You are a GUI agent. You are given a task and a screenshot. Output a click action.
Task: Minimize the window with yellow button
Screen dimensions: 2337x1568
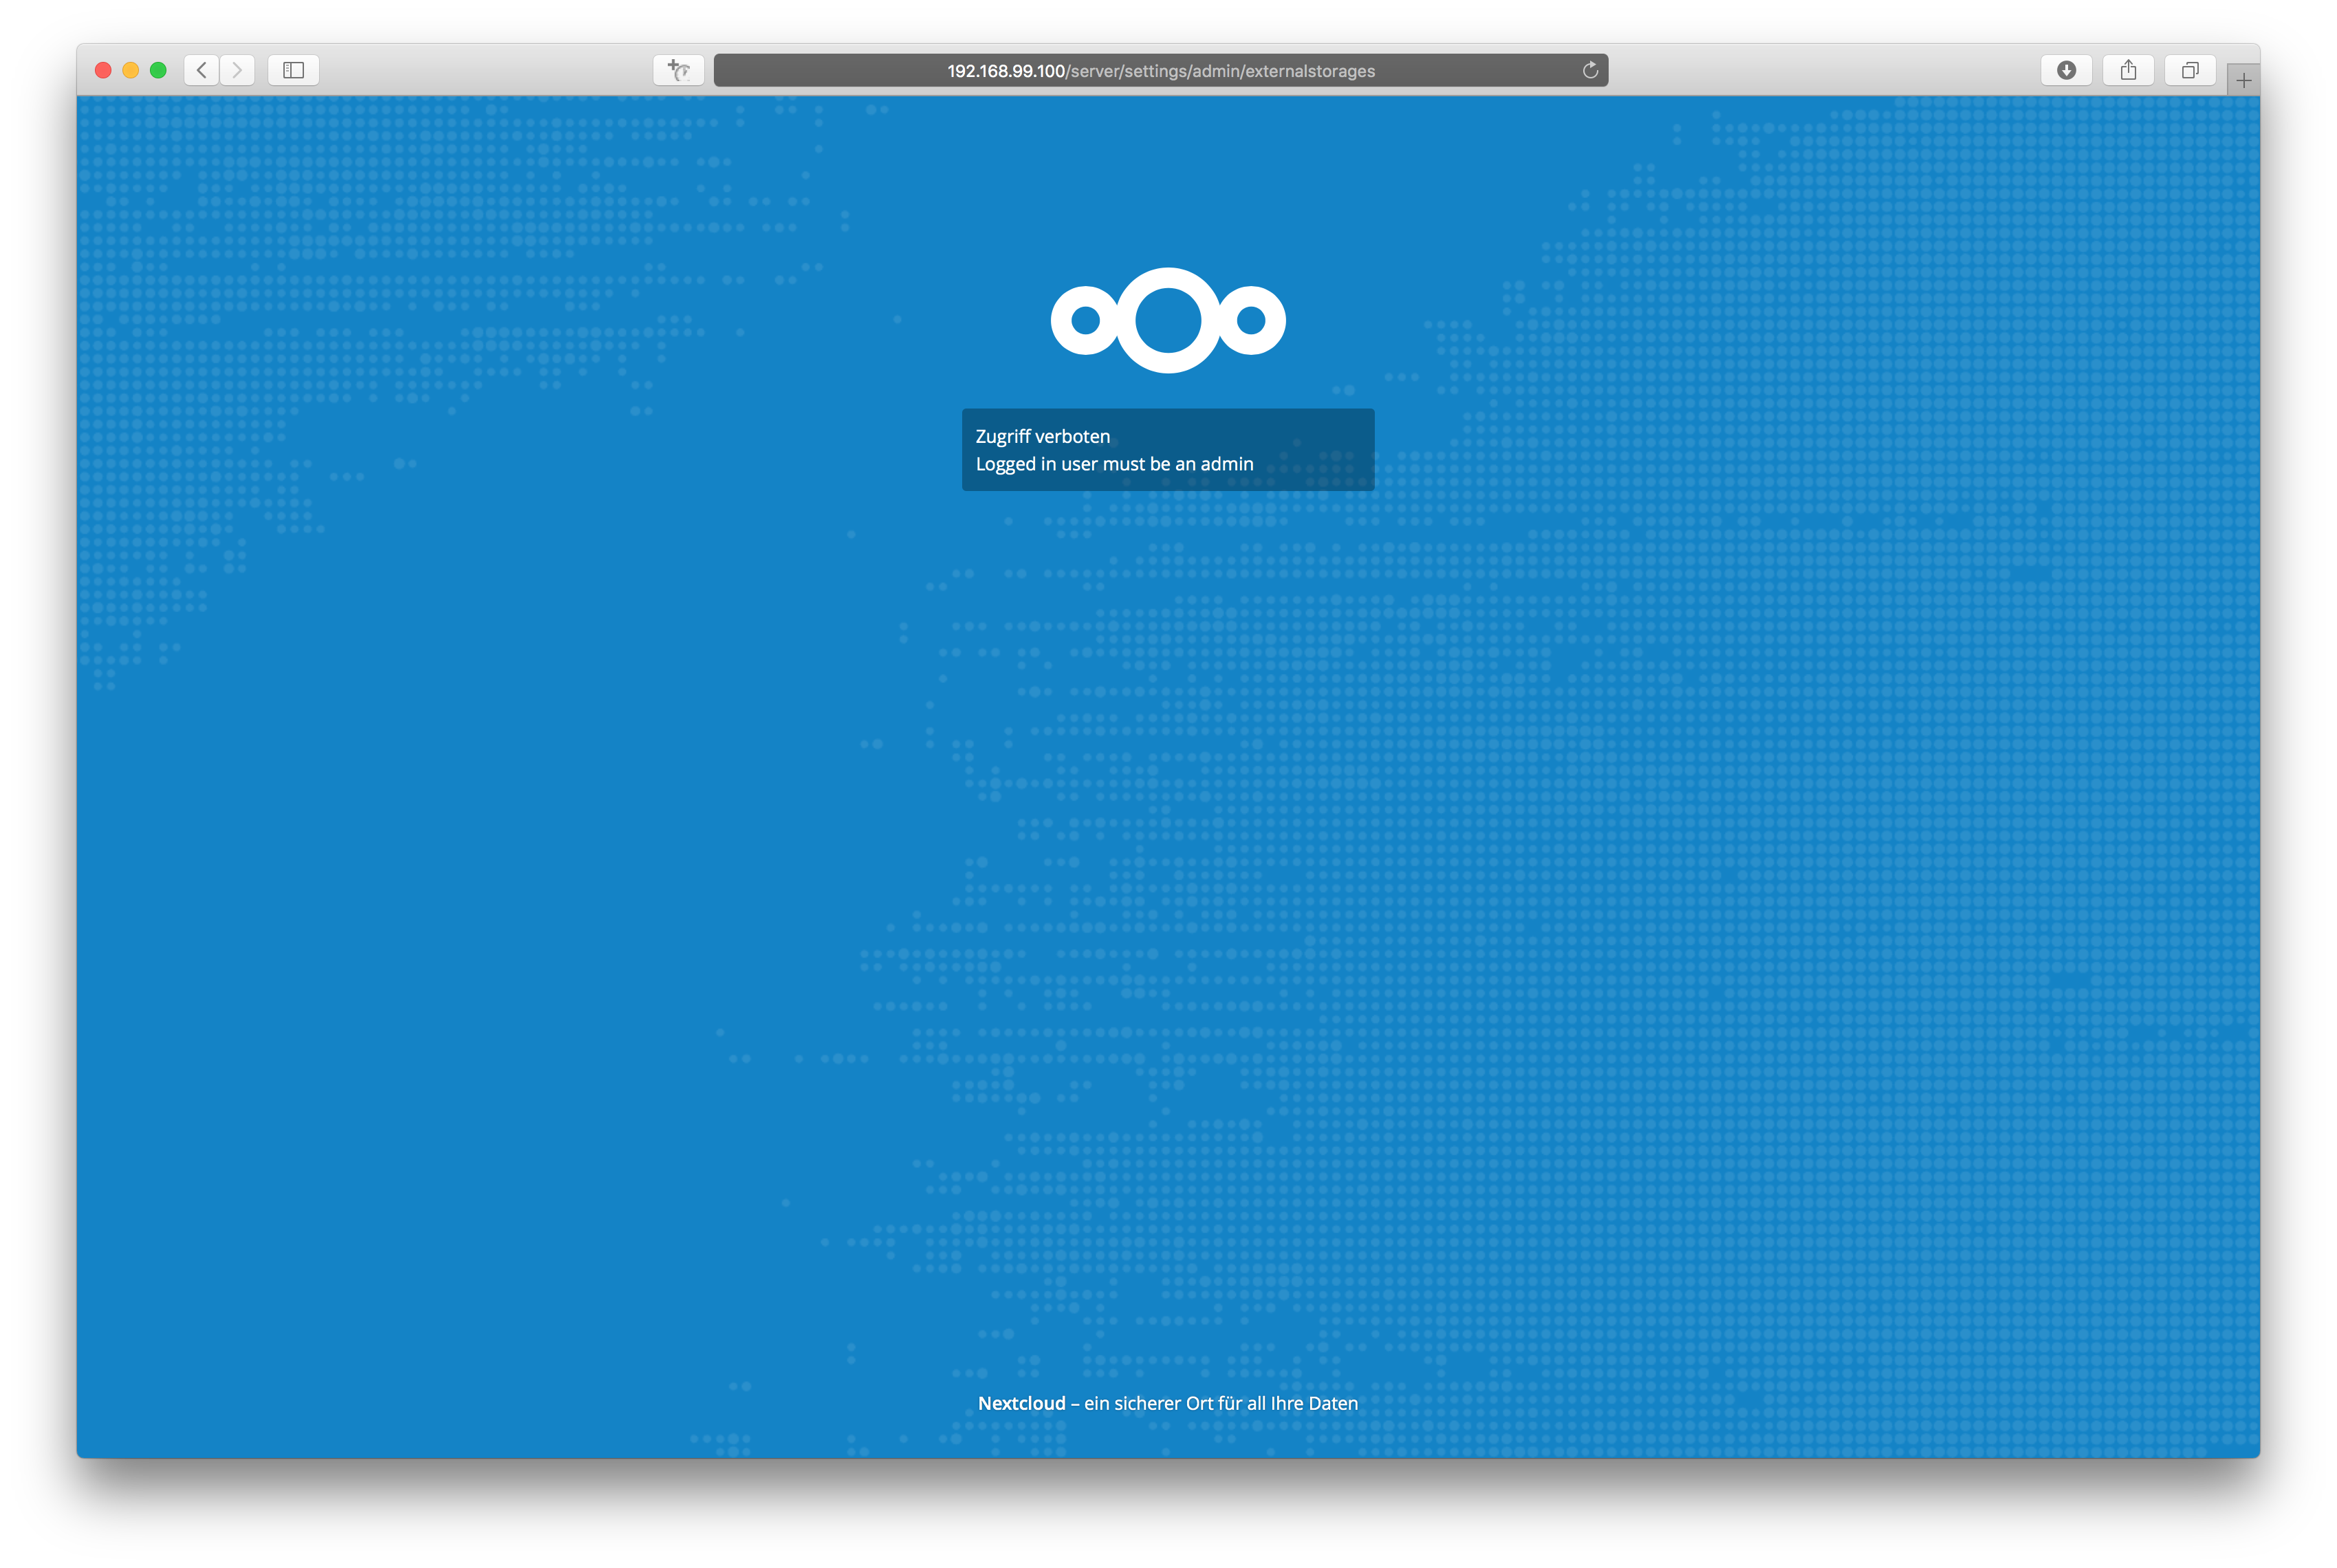point(130,70)
